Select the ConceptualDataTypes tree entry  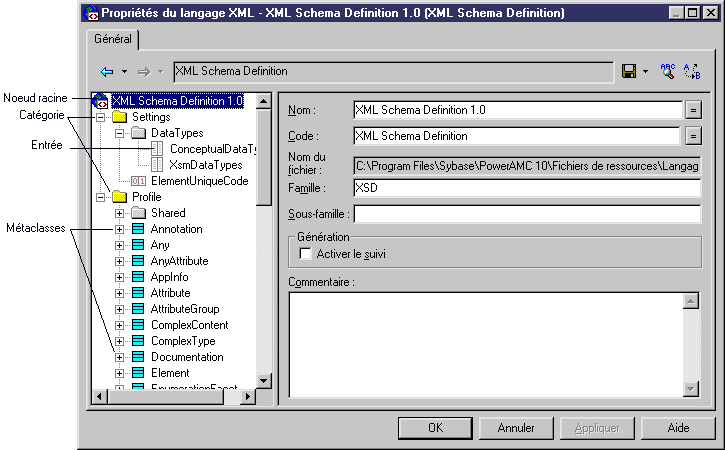[213, 149]
